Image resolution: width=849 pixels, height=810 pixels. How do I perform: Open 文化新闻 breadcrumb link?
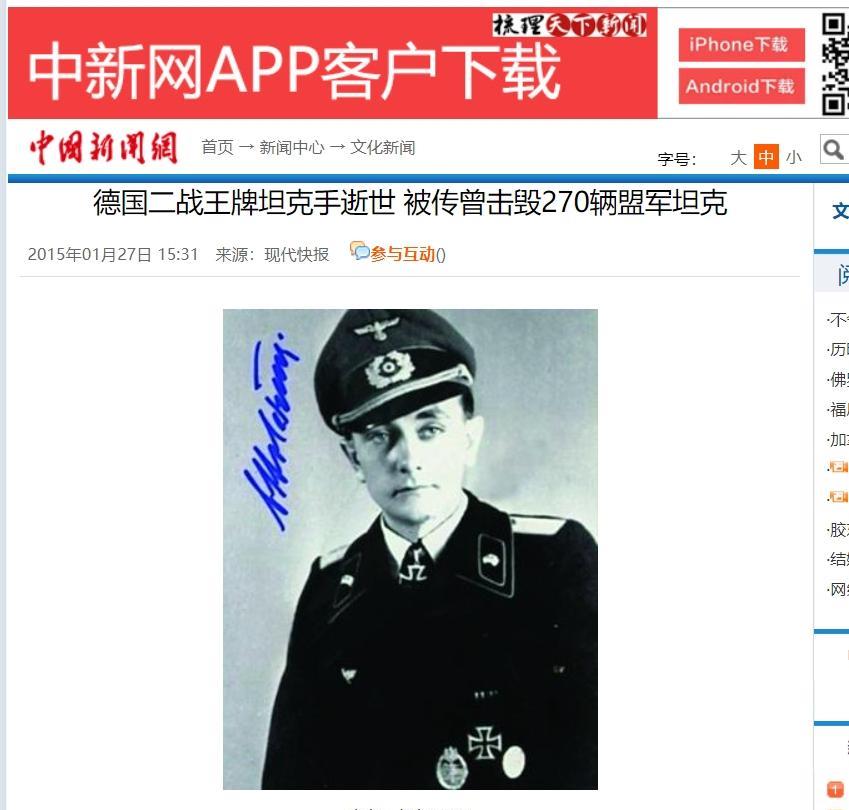point(383,147)
